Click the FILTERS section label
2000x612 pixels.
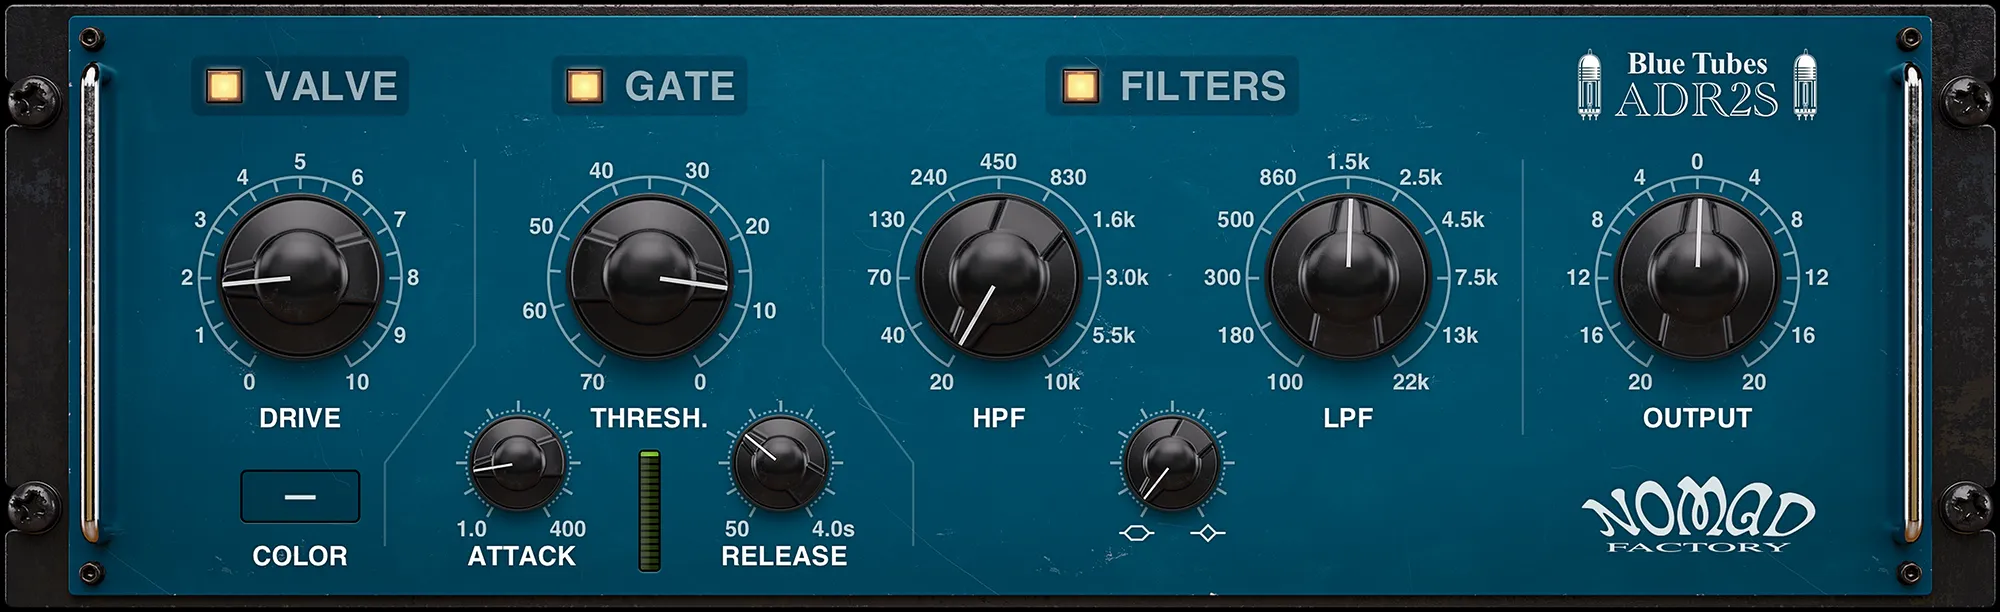pyautogui.click(x=1203, y=86)
